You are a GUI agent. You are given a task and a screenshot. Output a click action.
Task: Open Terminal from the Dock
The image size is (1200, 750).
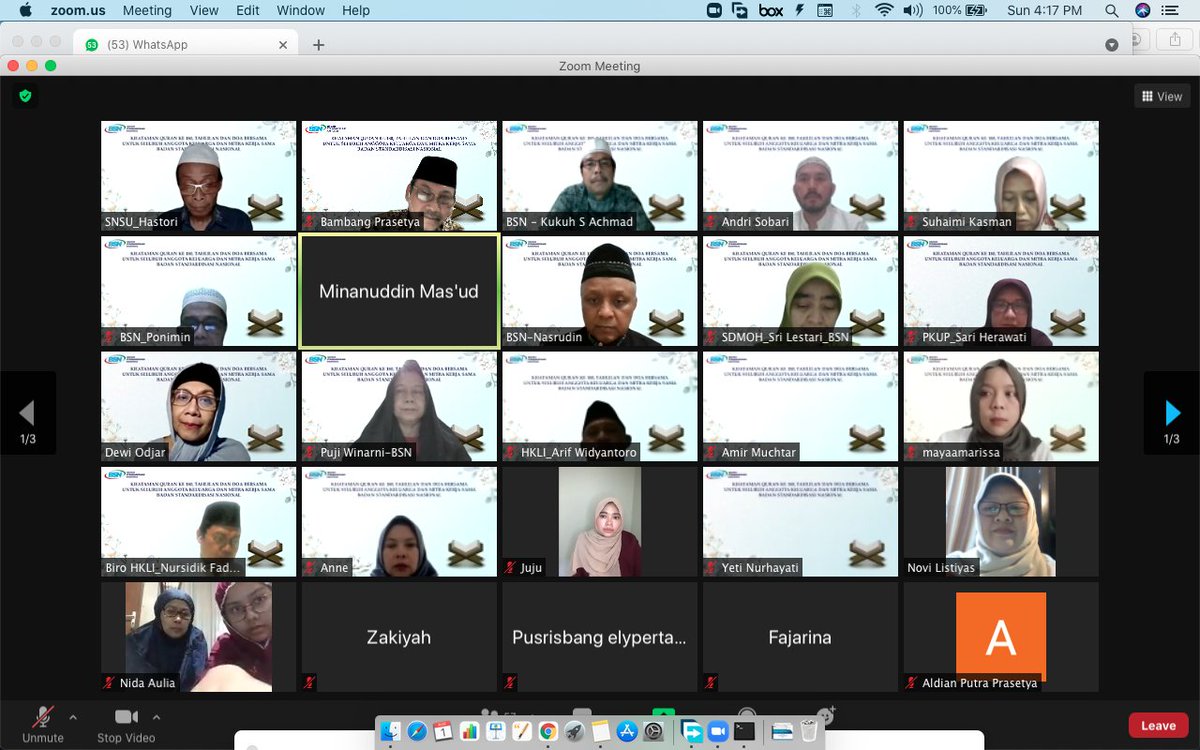pos(744,732)
